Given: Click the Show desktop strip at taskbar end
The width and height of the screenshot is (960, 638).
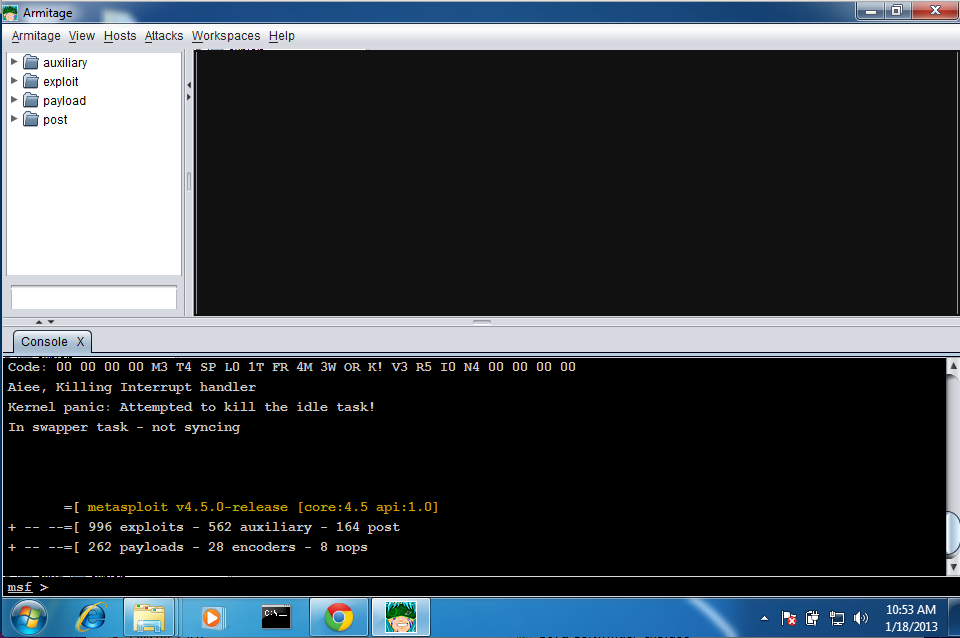Looking at the screenshot, I should click(954, 618).
